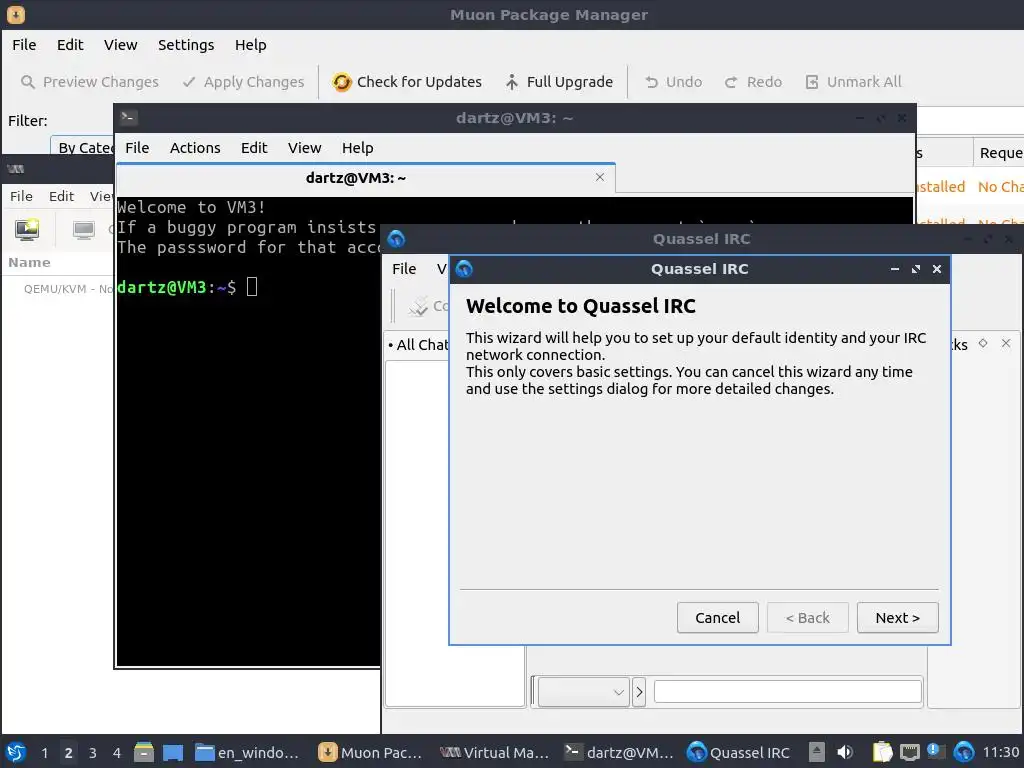
Task: Switch to Muon Package Manager taskbar entry
Action: (x=371, y=752)
